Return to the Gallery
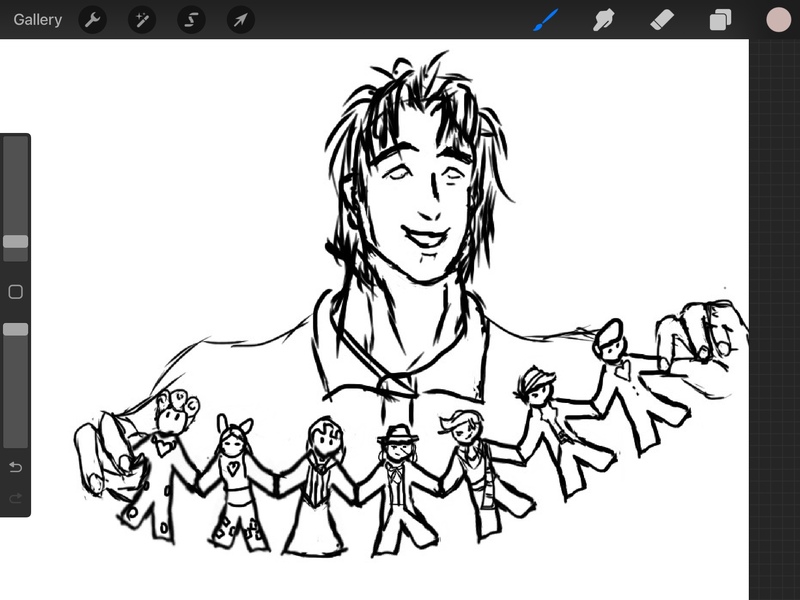Image resolution: width=800 pixels, height=600 pixels. coord(38,20)
